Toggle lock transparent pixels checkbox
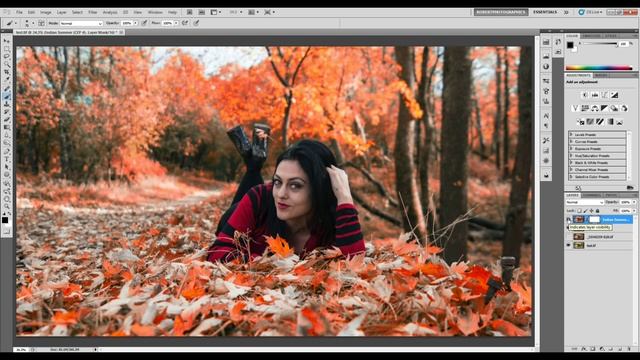This screenshot has width=640, height=360. click(x=579, y=211)
